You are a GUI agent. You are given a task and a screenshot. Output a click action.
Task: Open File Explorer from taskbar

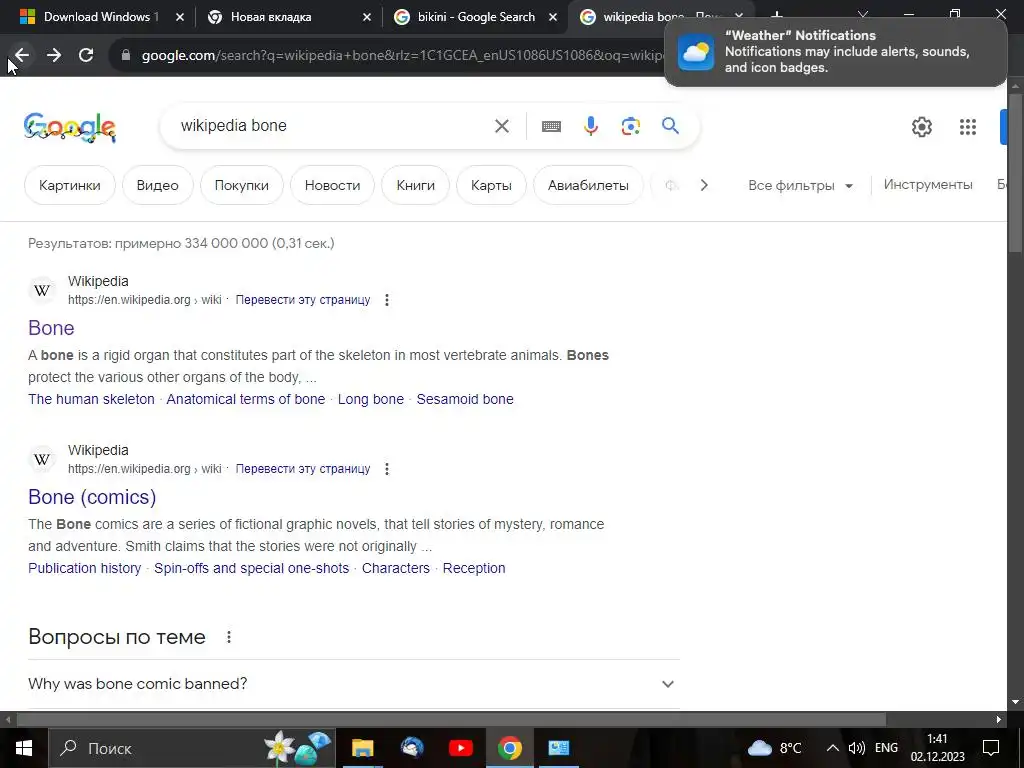362,748
